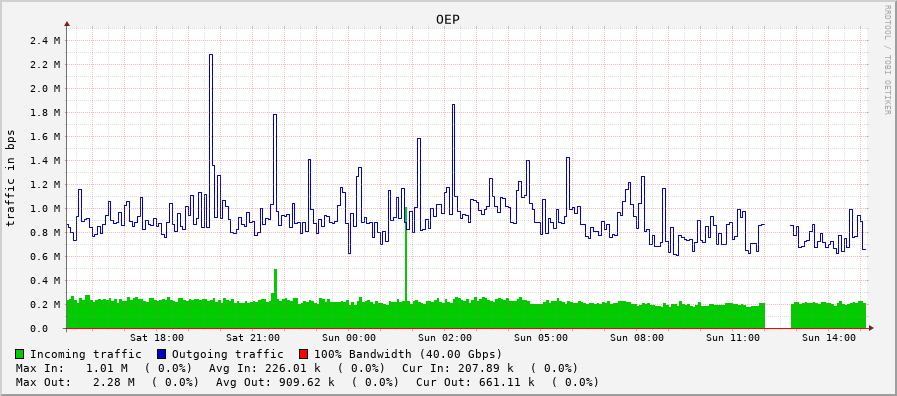This screenshot has height=396, width=897.
Task: Click the 'Sun 11:00' time axis label
Action: pyautogui.click(x=733, y=338)
